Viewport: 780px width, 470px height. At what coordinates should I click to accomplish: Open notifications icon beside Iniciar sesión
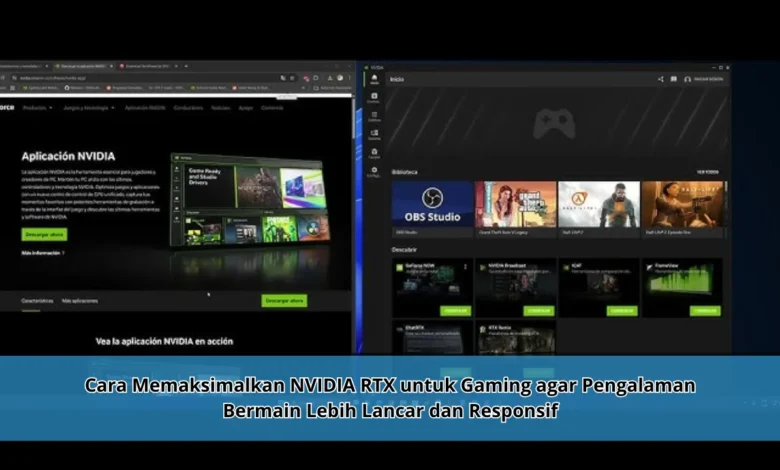point(674,79)
